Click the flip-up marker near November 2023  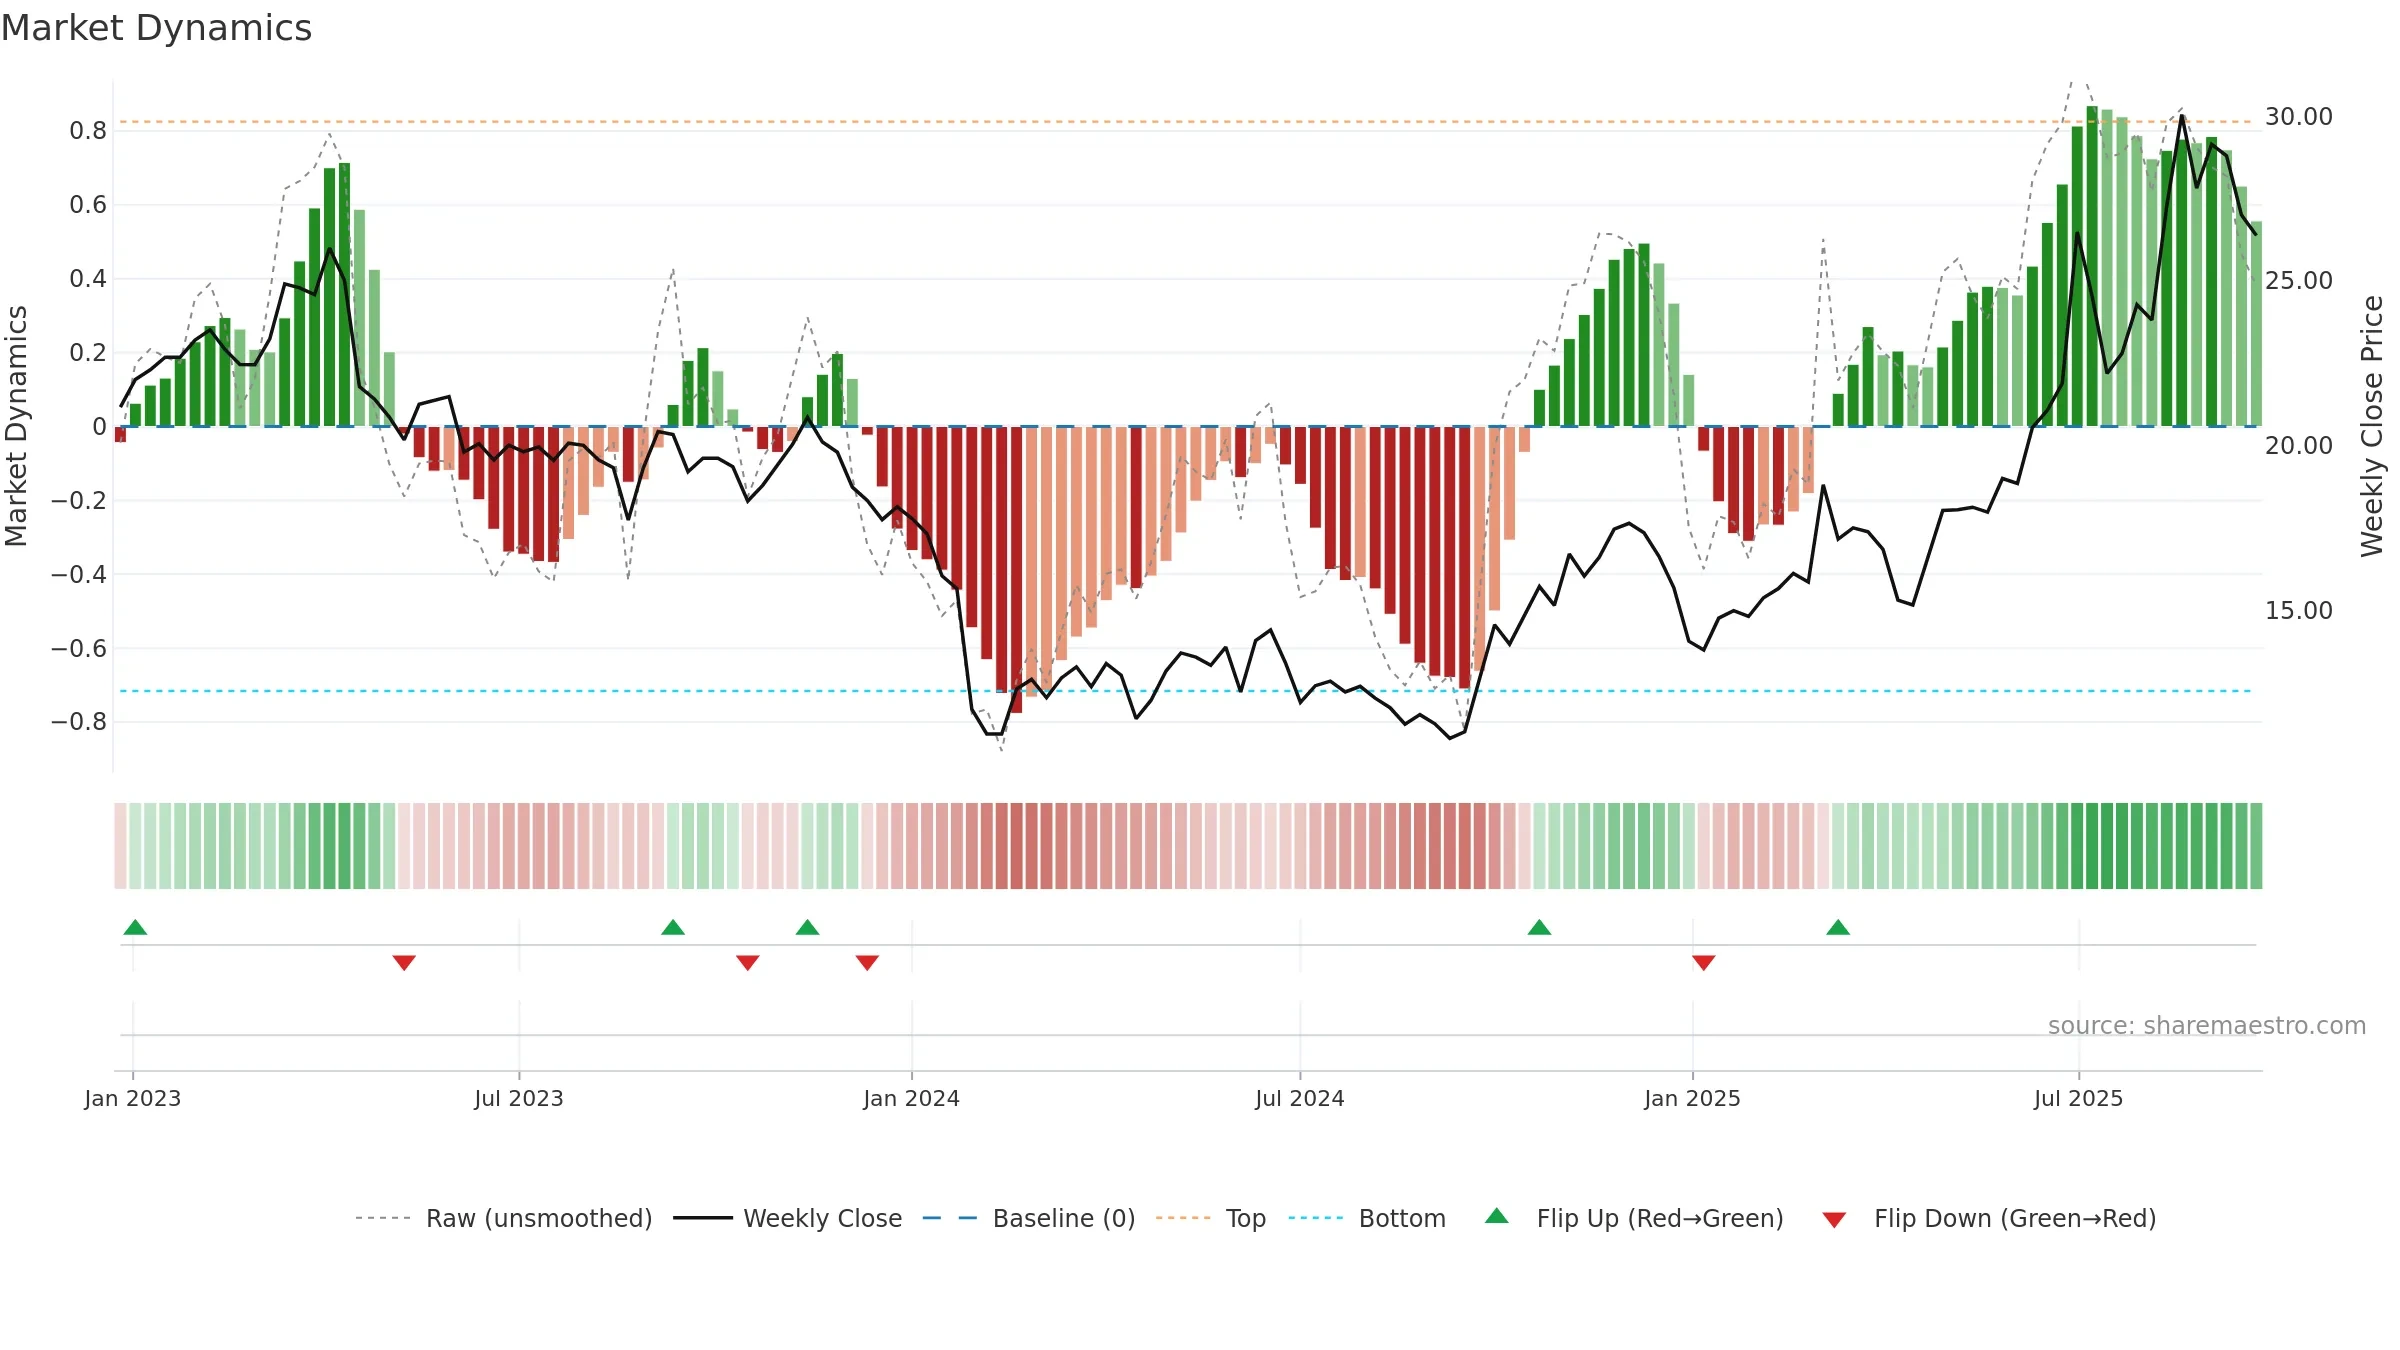click(808, 927)
